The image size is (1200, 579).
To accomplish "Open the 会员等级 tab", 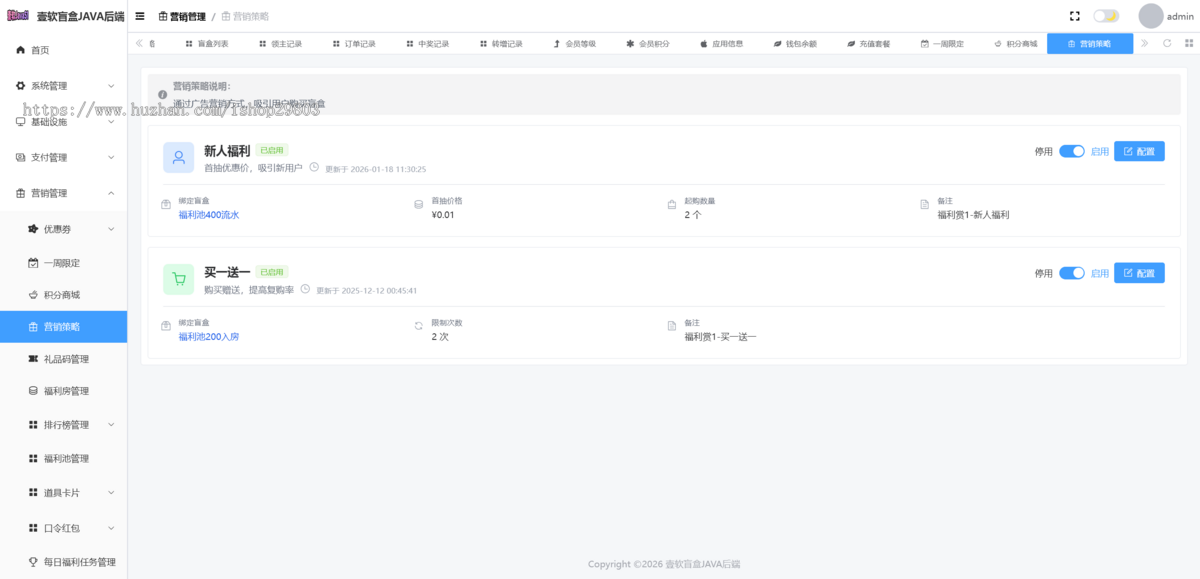I will tap(574, 44).
